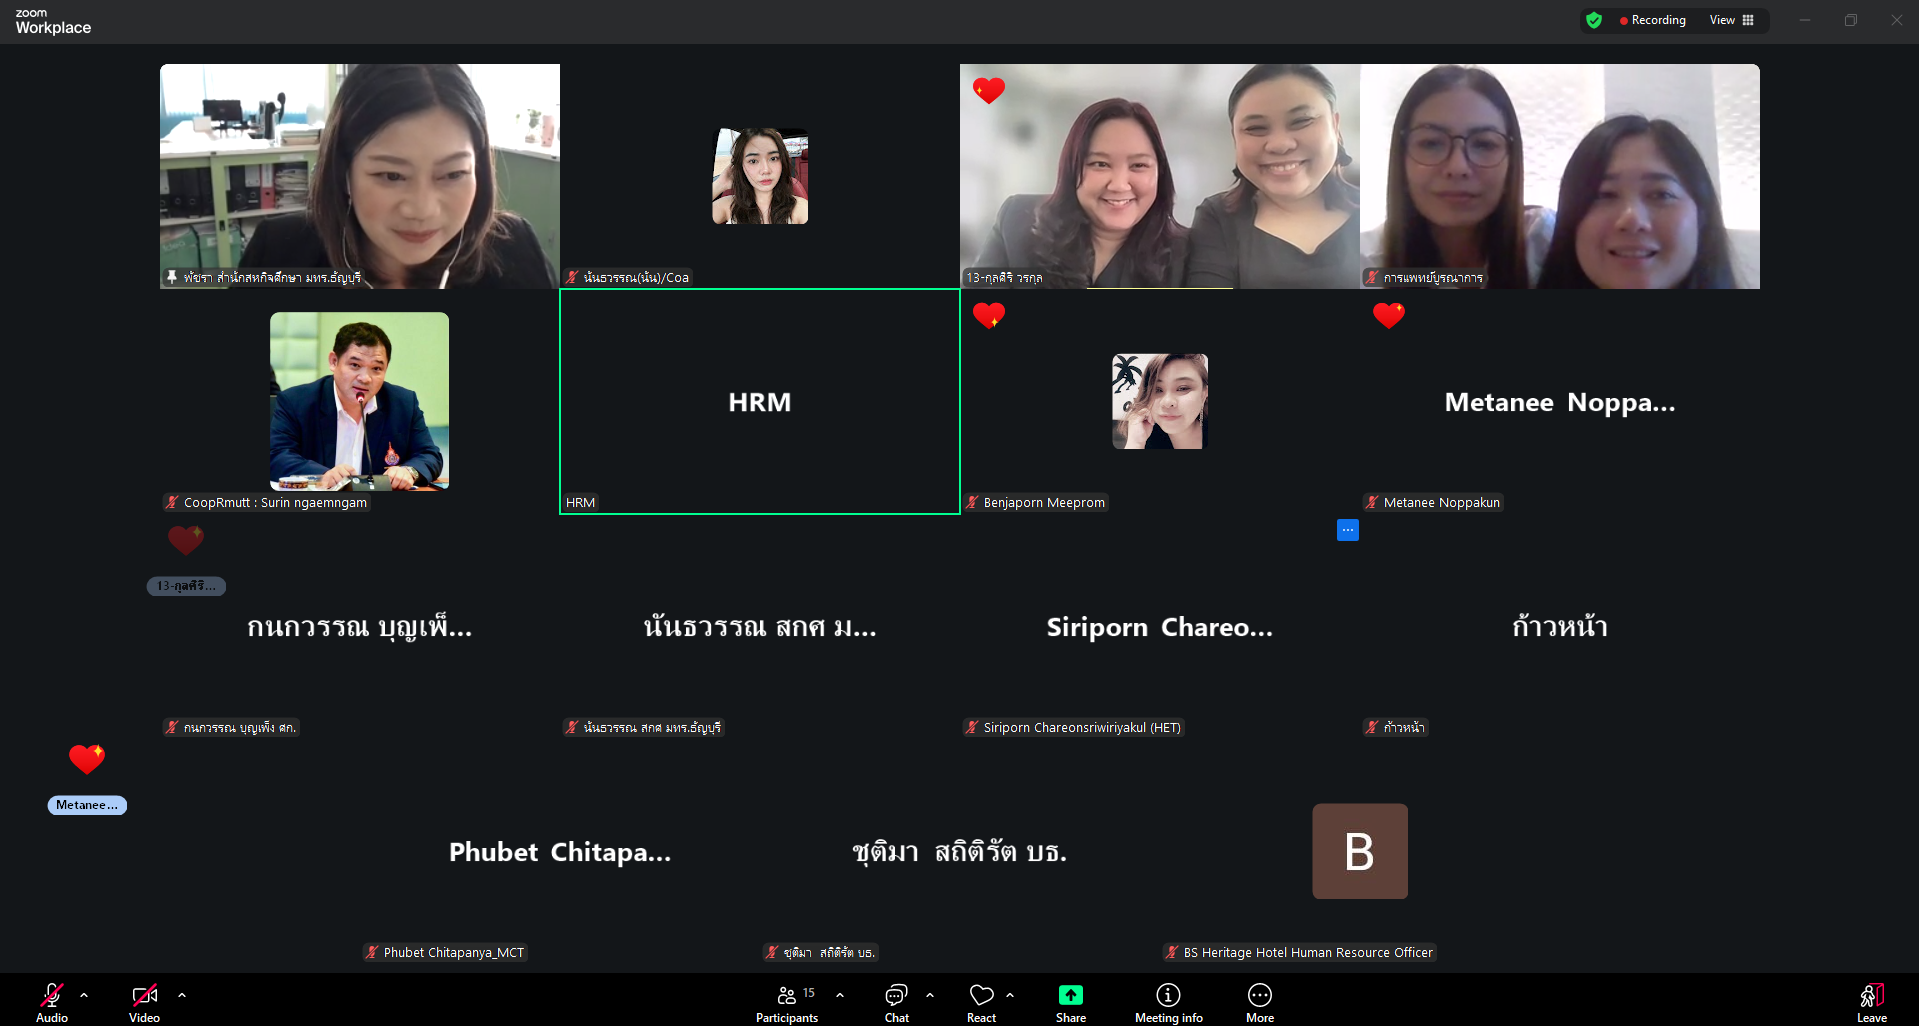Open the Chat panel
The width and height of the screenshot is (1919, 1026).
tap(896, 1001)
